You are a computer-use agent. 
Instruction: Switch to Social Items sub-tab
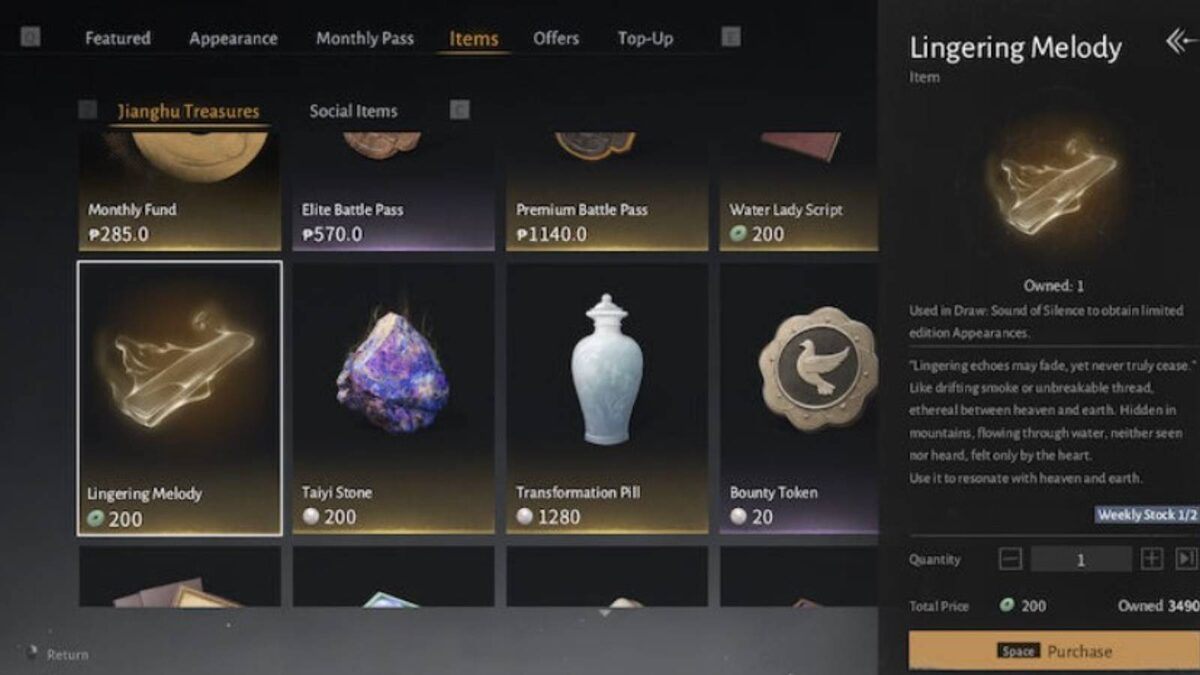pos(353,111)
